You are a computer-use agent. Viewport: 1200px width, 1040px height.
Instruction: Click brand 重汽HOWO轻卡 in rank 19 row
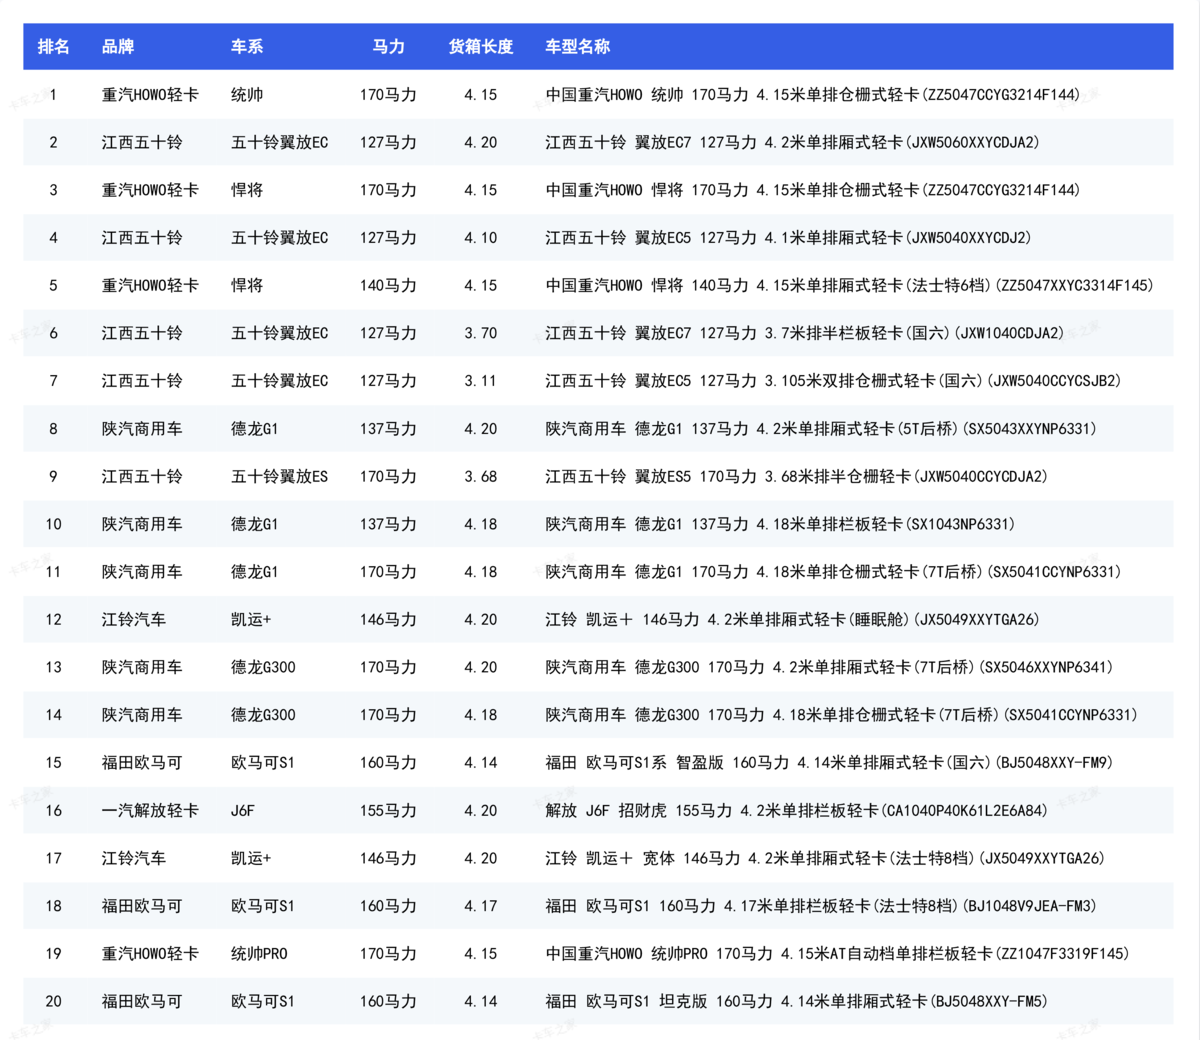150,954
